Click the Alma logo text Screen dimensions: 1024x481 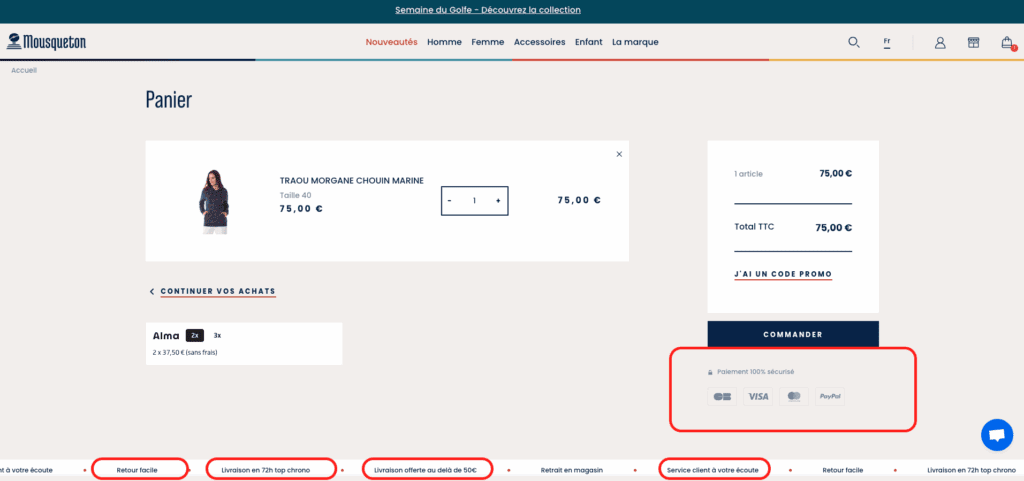[x=166, y=335]
